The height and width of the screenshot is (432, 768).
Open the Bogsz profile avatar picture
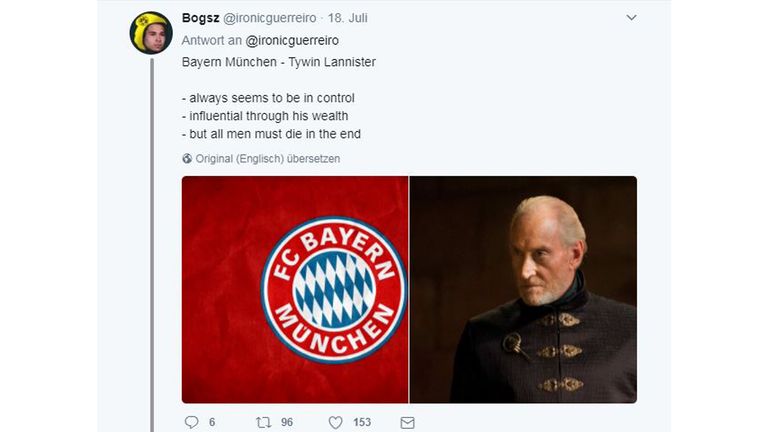point(151,33)
